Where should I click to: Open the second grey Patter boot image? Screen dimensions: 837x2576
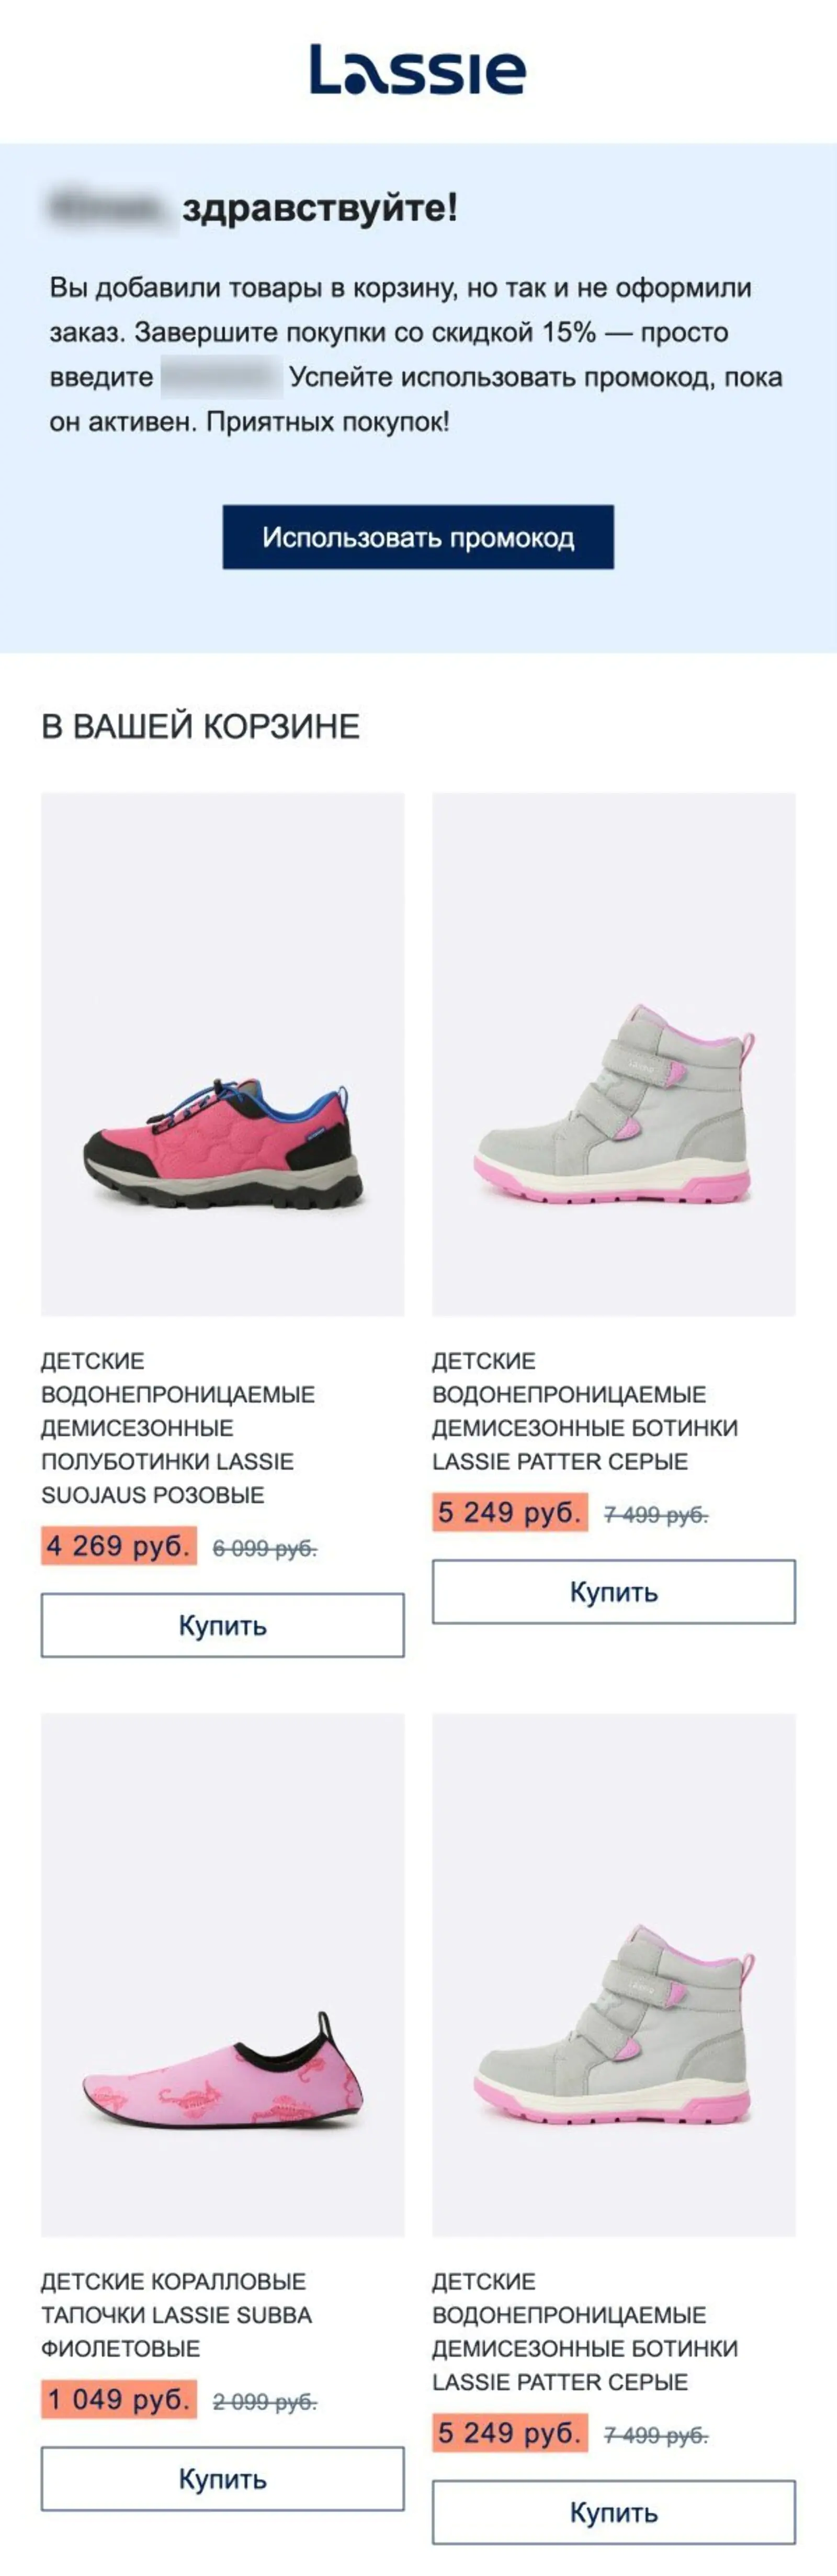pyautogui.click(x=614, y=1975)
